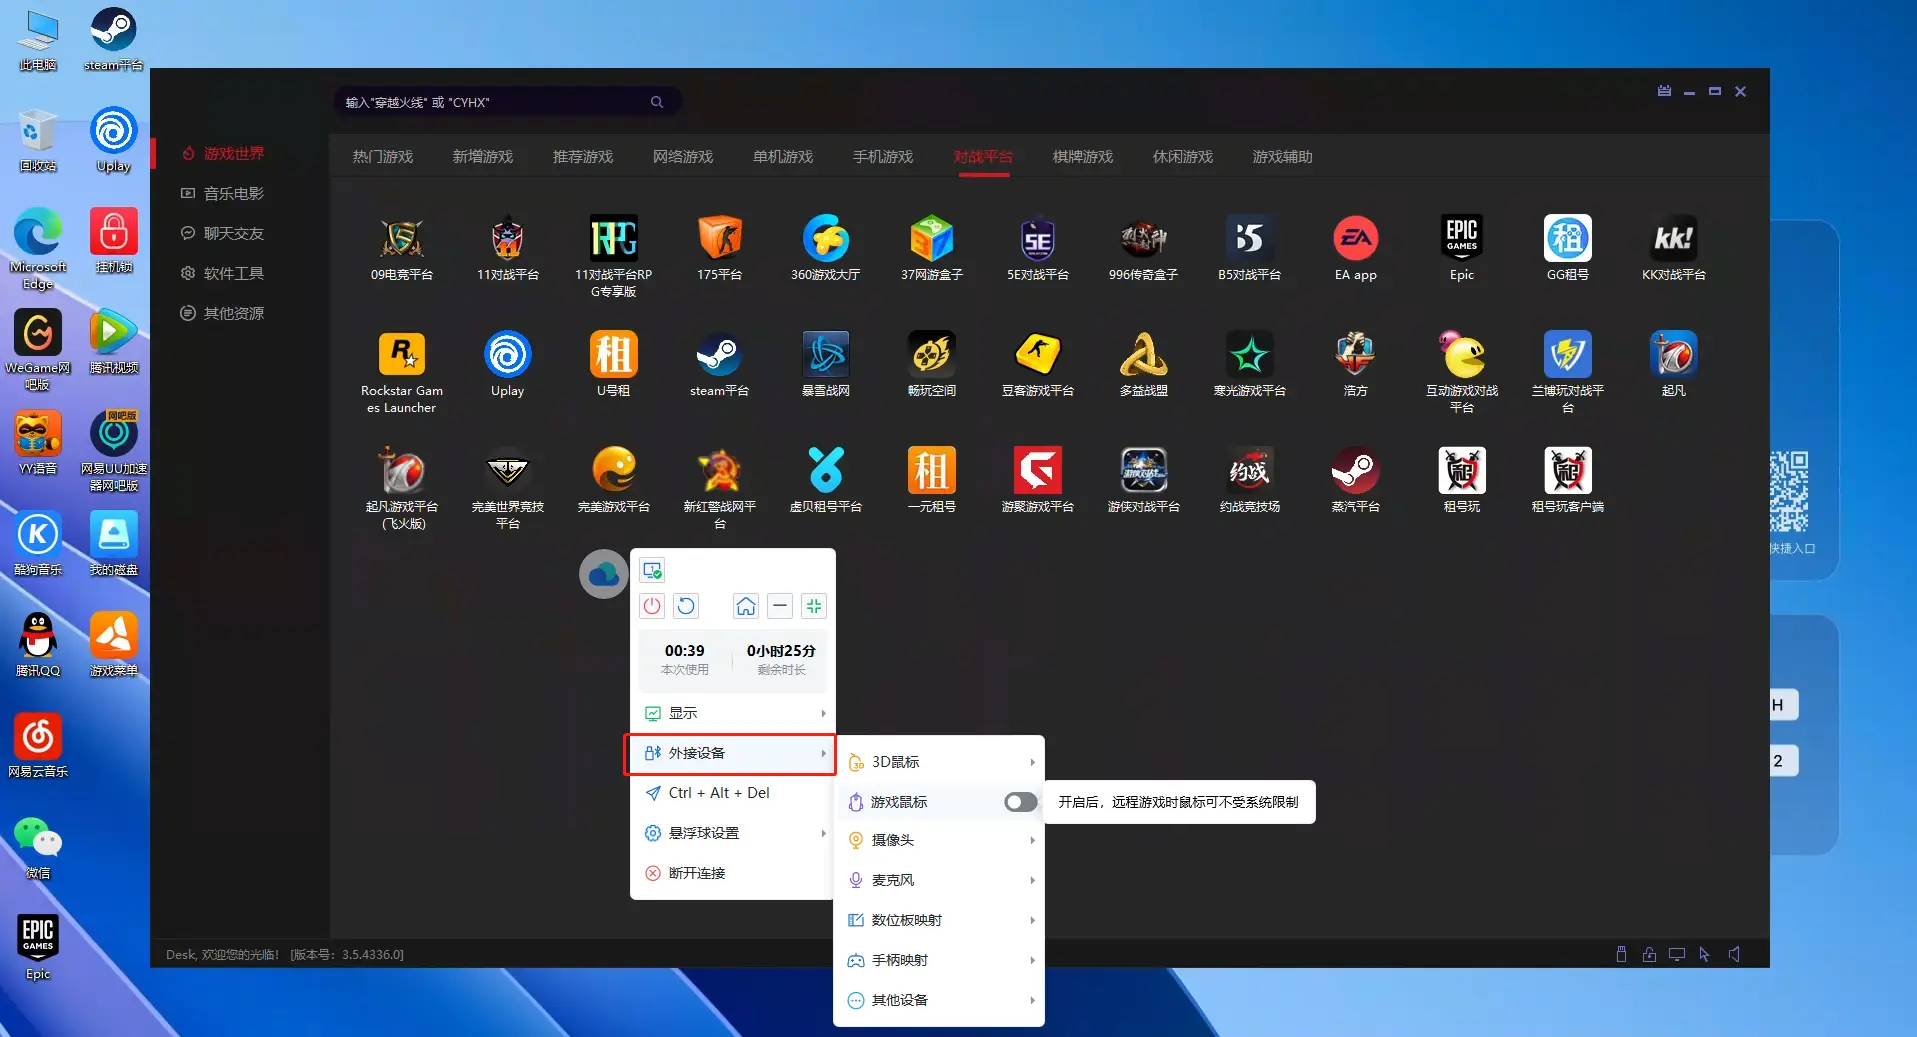Switch to the 单机游戏 tab
This screenshot has height=1037, width=1917.
783,157
